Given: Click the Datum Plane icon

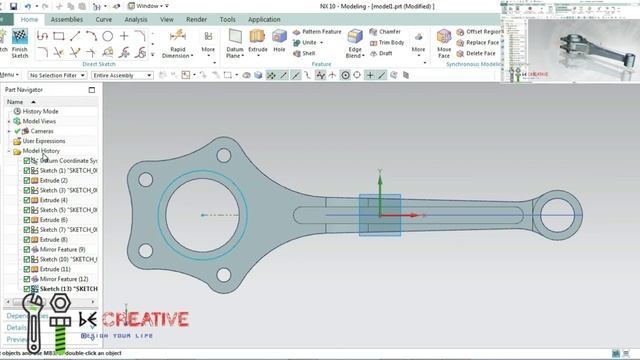Looking at the screenshot, I should (235, 37).
